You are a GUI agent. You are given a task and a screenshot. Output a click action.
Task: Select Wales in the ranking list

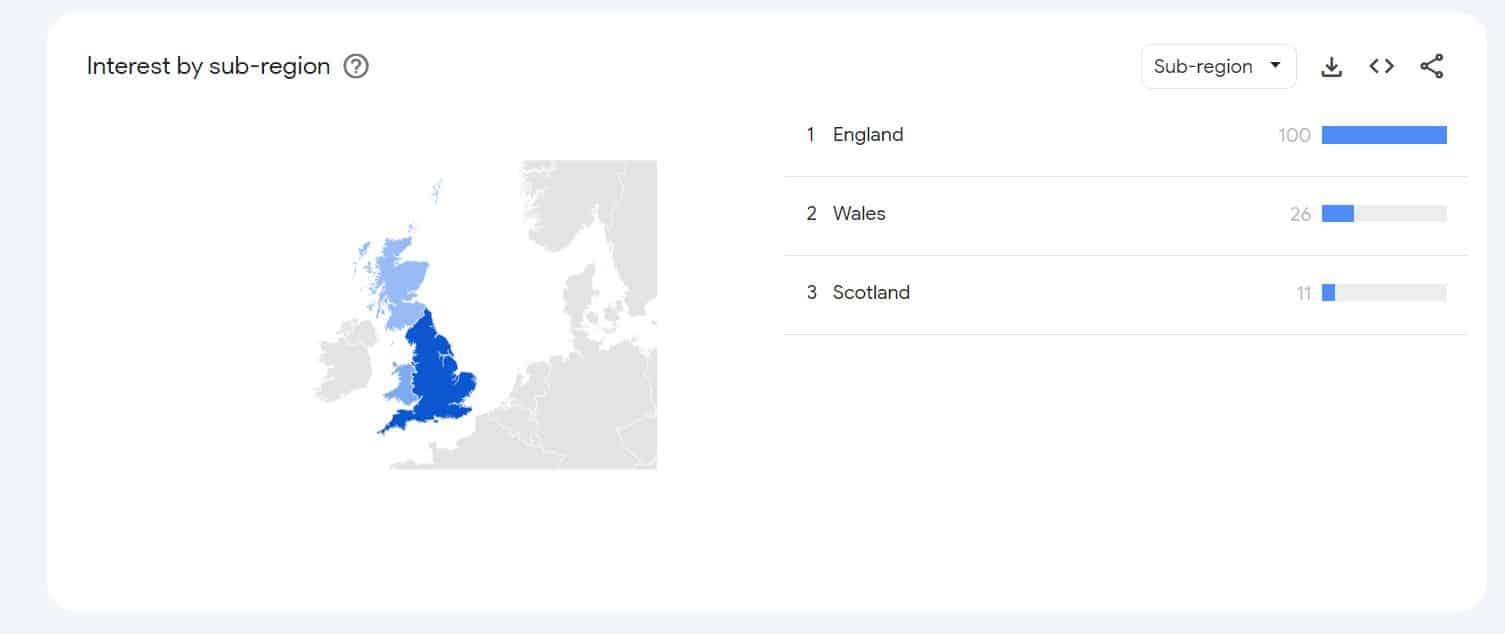point(859,214)
